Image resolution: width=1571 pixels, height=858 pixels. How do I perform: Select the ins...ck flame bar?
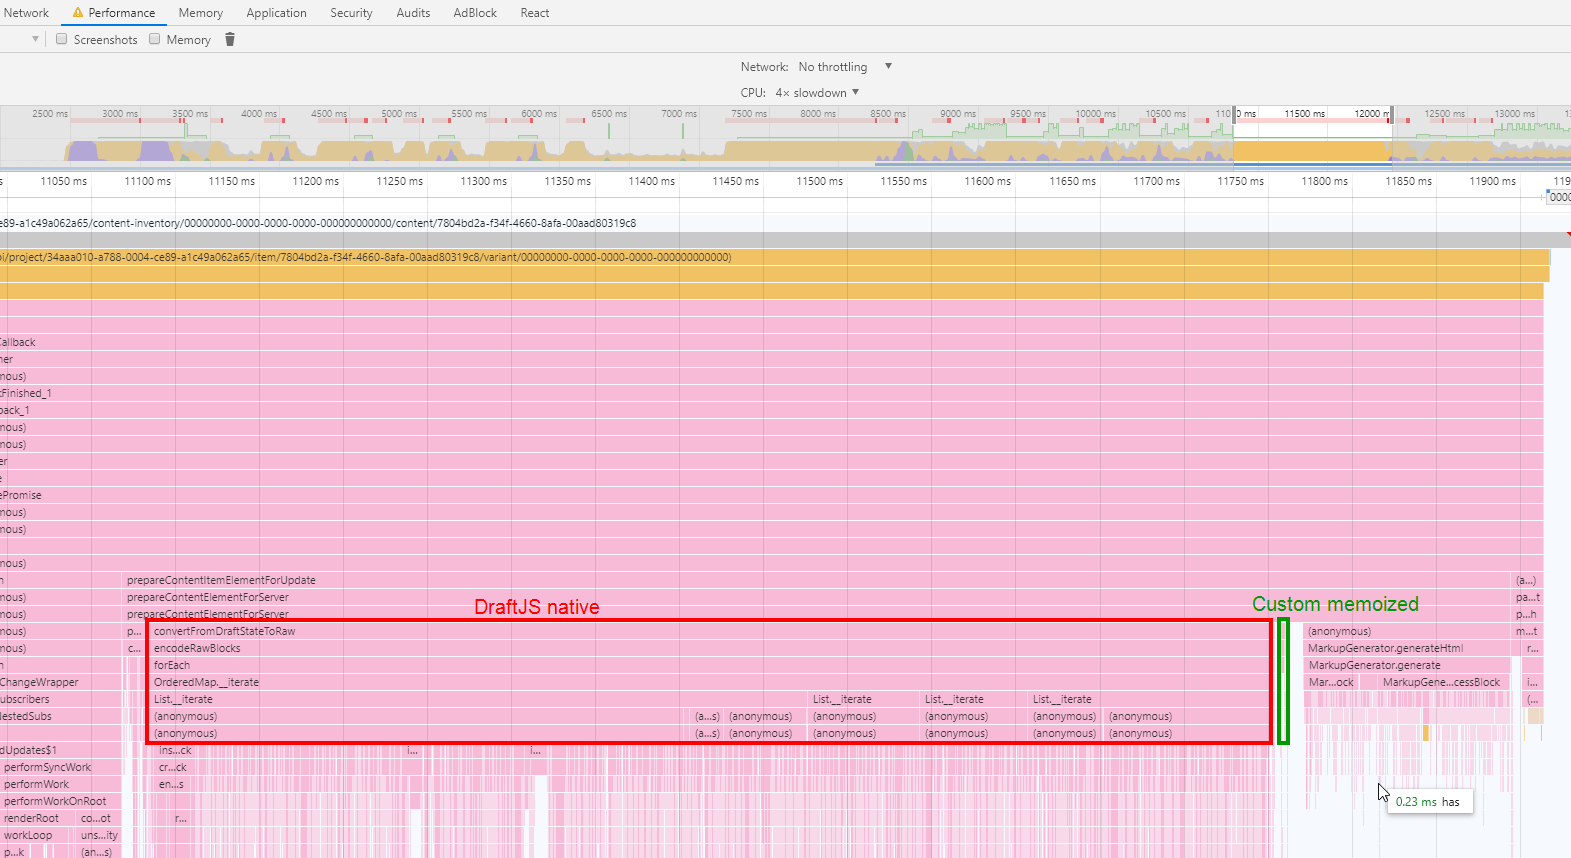pos(175,750)
